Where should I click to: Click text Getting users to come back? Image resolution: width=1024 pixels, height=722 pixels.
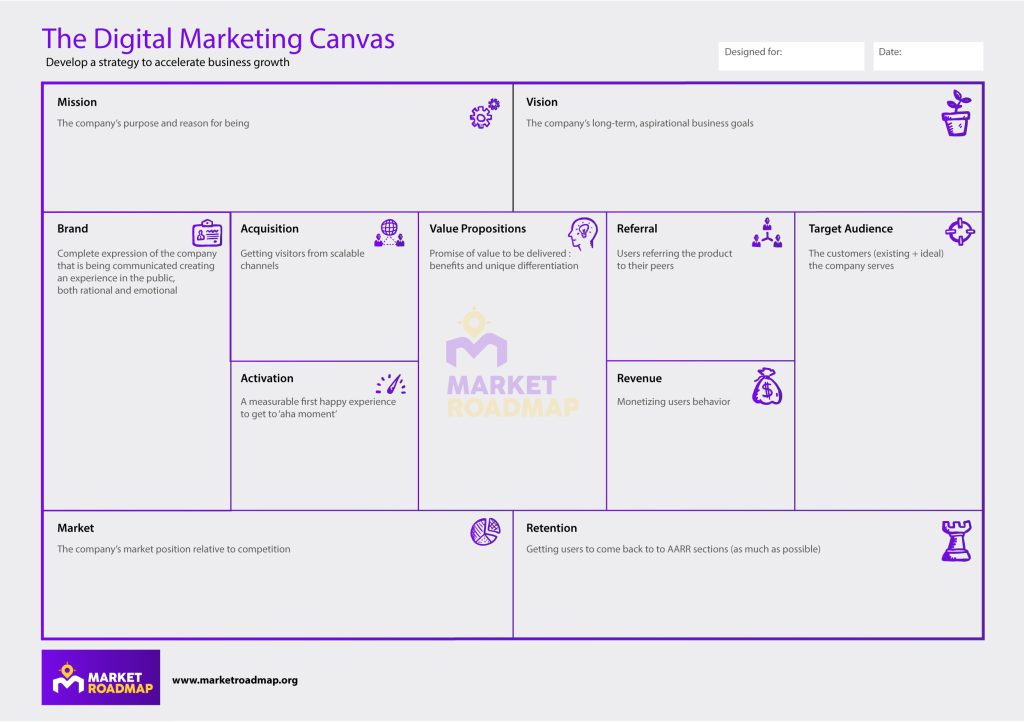click(x=673, y=549)
